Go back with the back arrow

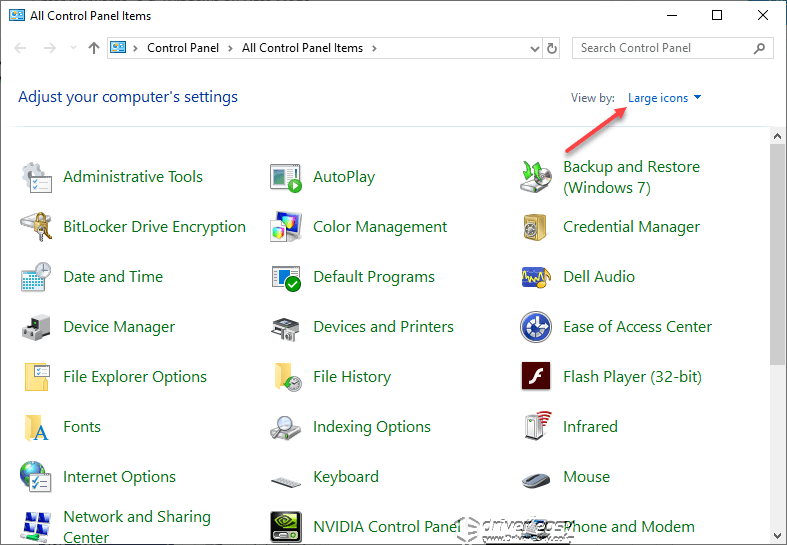(20, 48)
